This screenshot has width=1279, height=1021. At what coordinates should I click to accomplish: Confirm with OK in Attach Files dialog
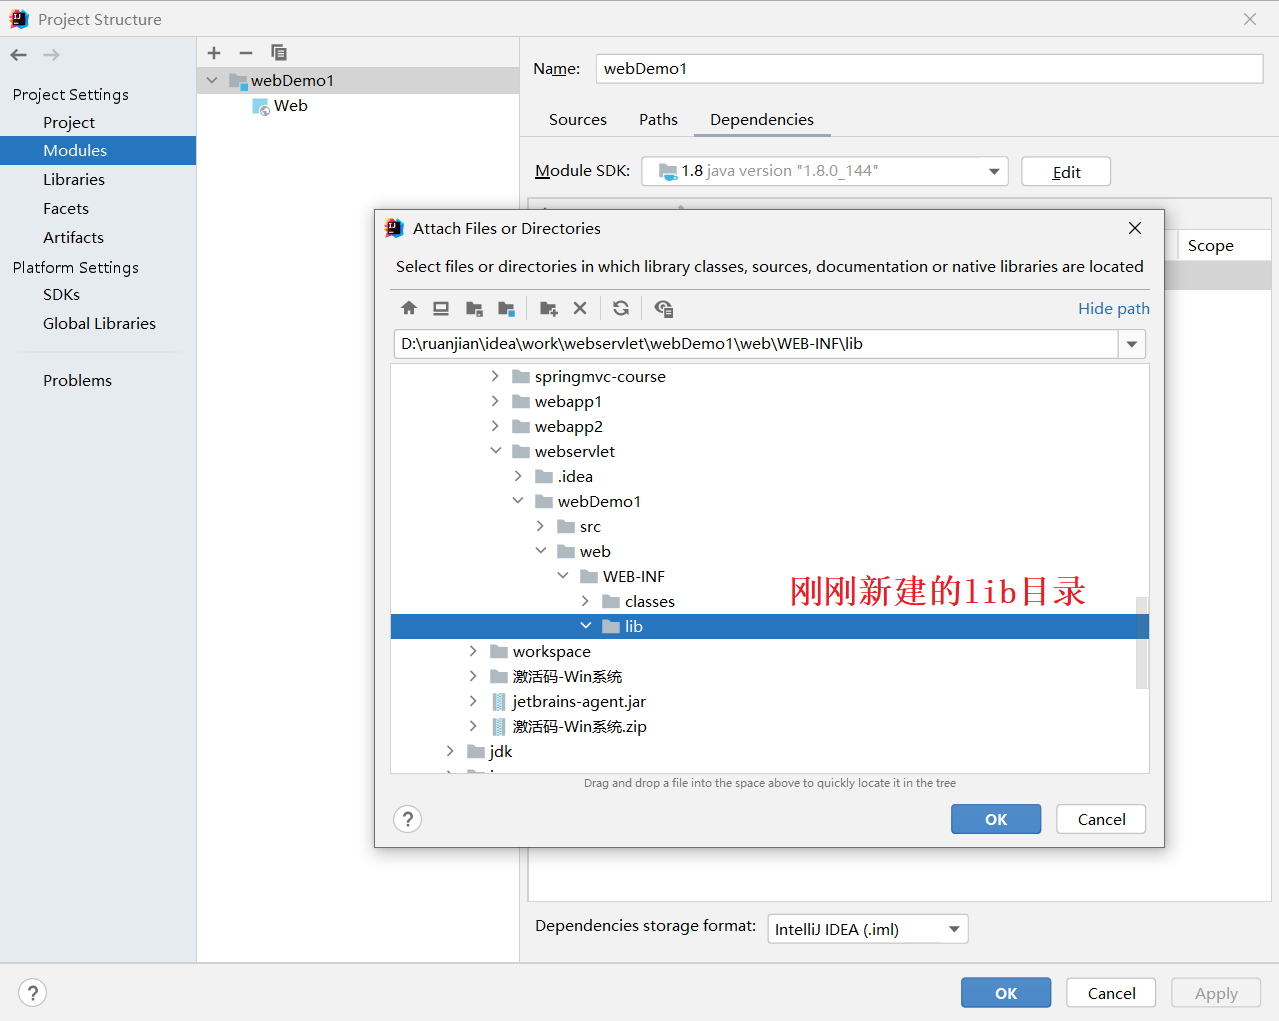[x=996, y=819]
